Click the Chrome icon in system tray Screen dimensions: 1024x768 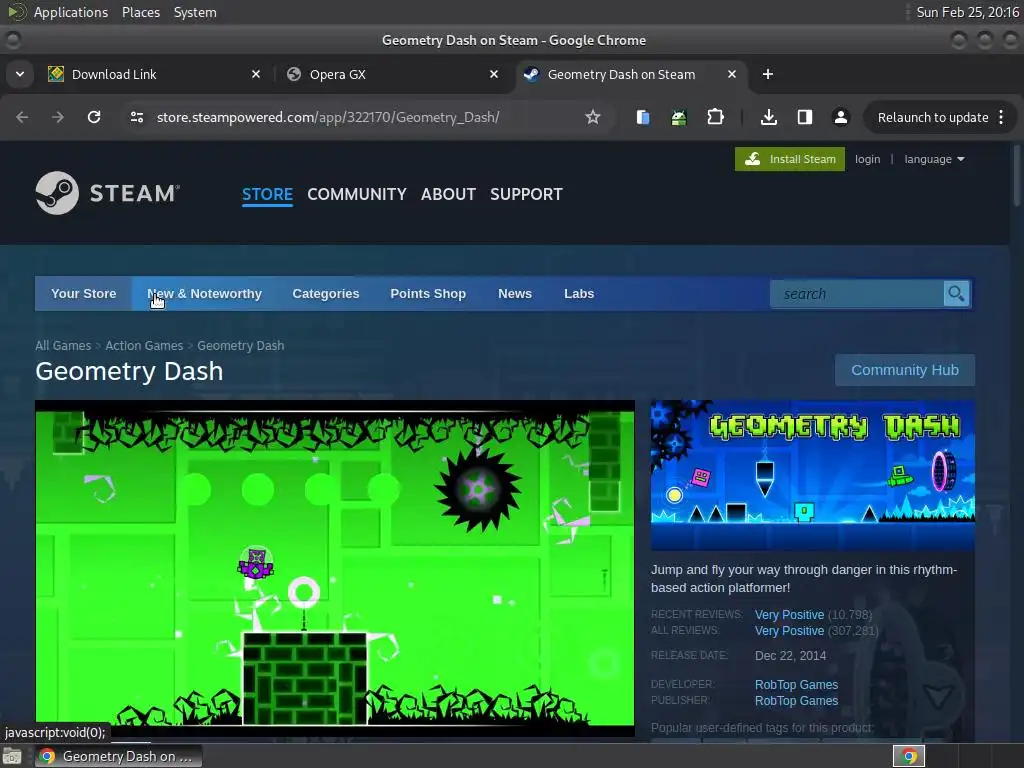pos(909,756)
